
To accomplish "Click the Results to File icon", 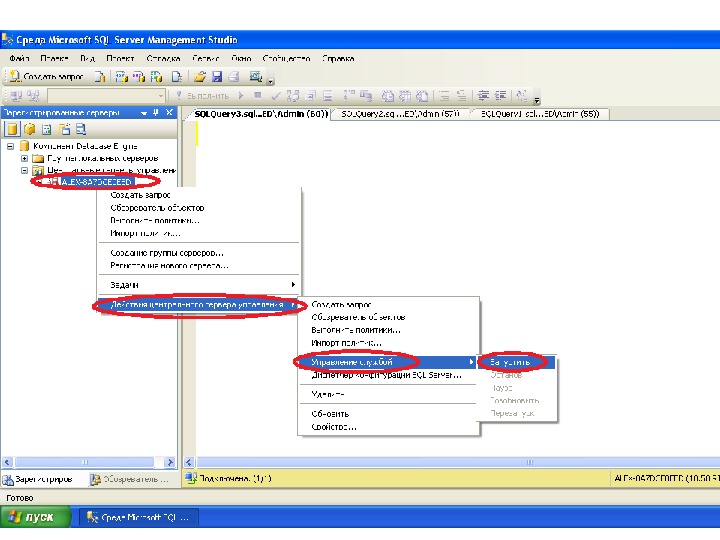I will (x=422, y=96).
